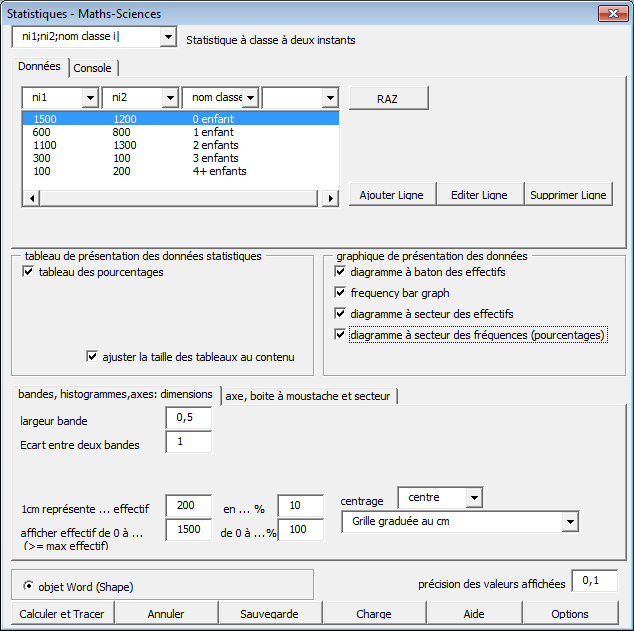This screenshot has height=631, width=634.
Task: Select the row '2 enfants'
Action: 181,145
